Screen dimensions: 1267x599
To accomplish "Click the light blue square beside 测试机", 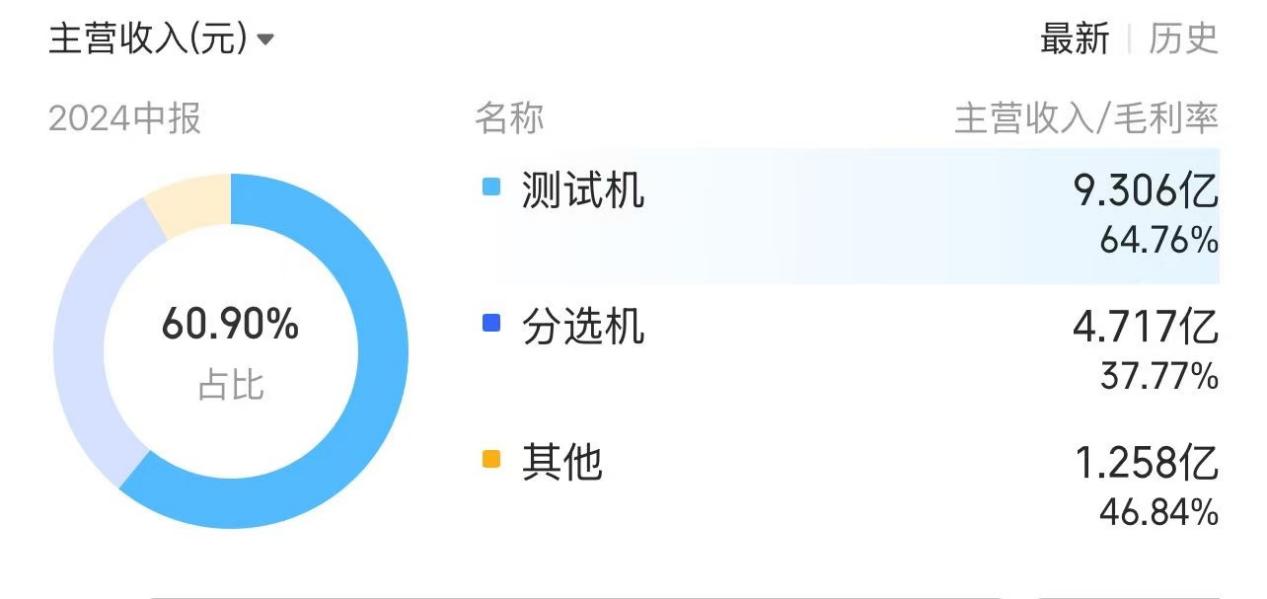I will (x=490, y=187).
